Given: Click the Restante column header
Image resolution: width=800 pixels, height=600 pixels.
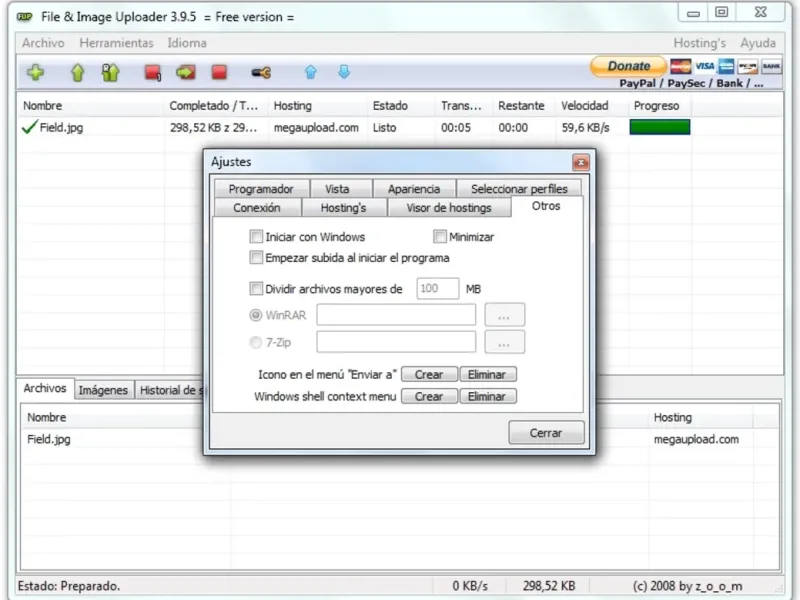Looking at the screenshot, I should click(x=521, y=106).
